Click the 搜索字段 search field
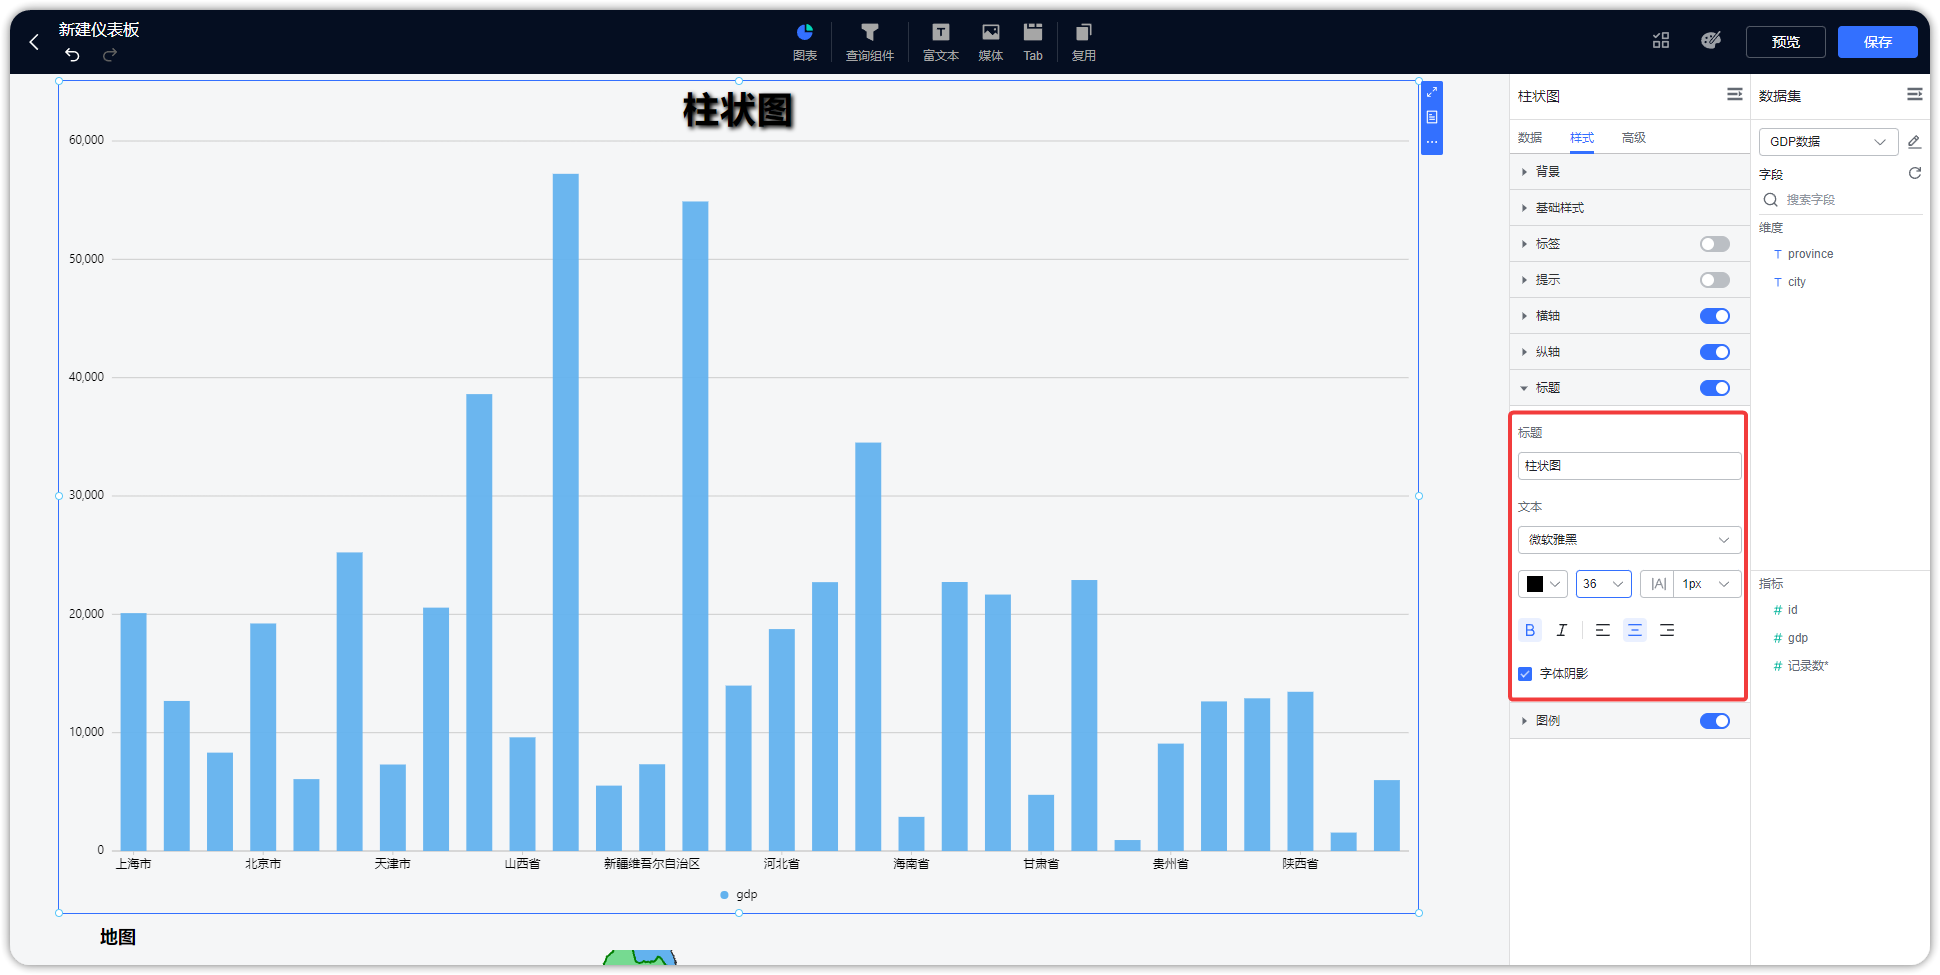Screen dimensions: 1940x975 coord(1840,200)
